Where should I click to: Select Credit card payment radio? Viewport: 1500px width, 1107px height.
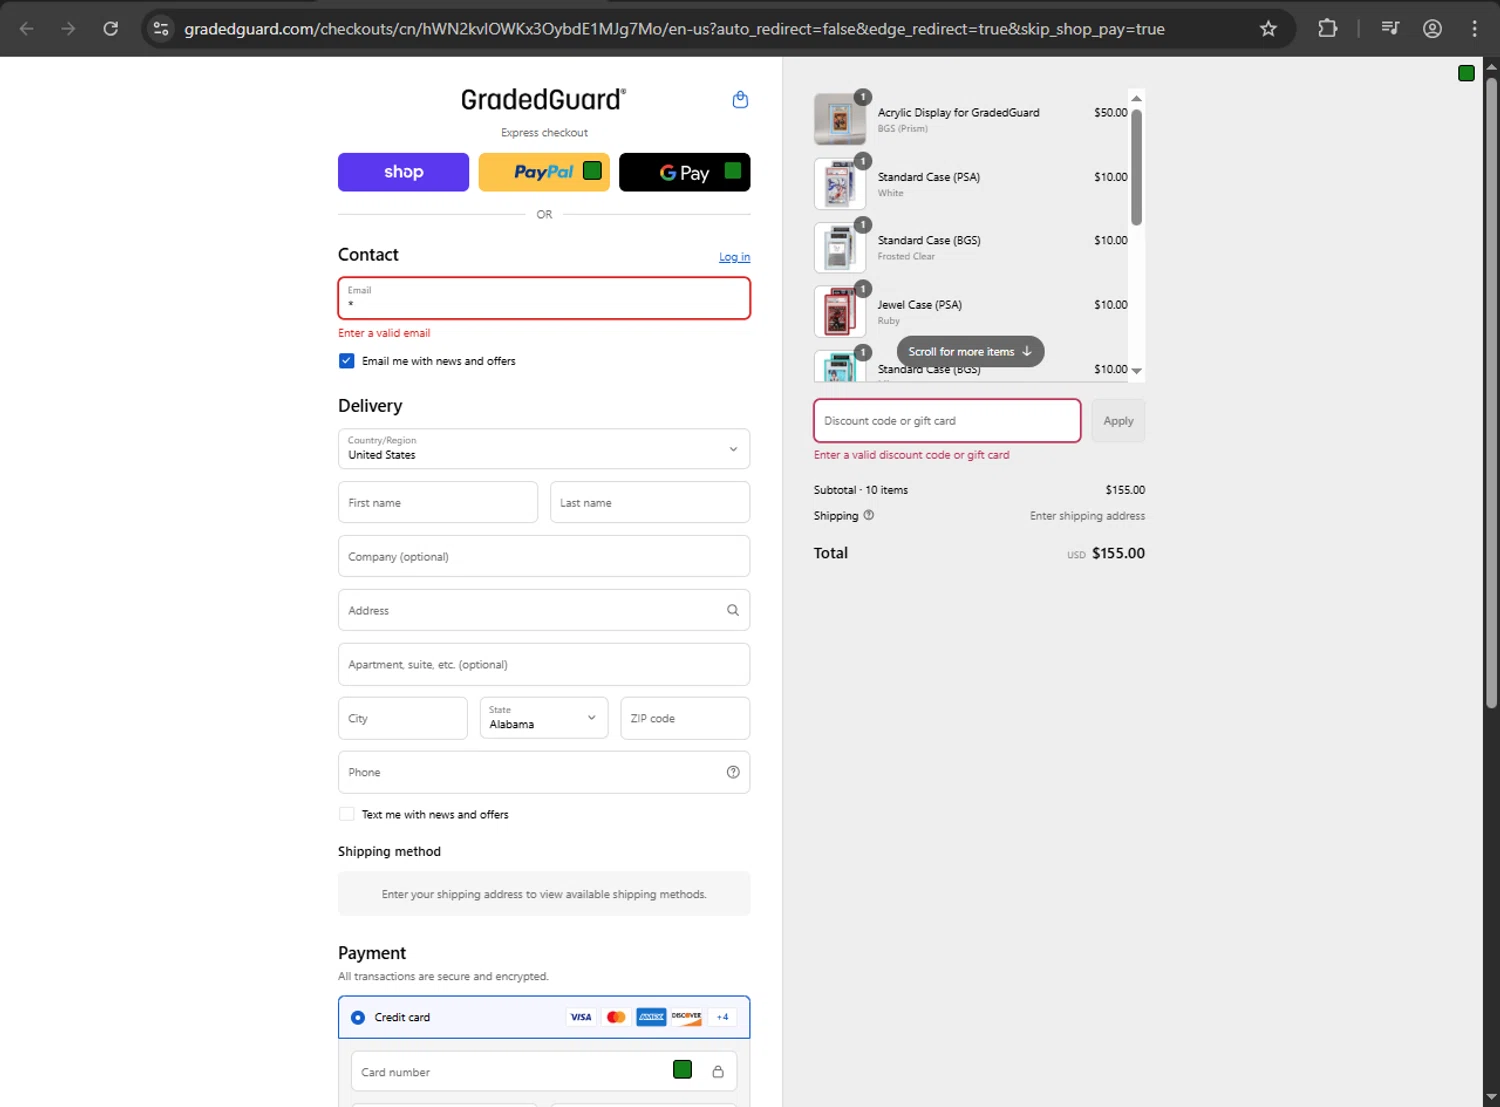tap(358, 1018)
